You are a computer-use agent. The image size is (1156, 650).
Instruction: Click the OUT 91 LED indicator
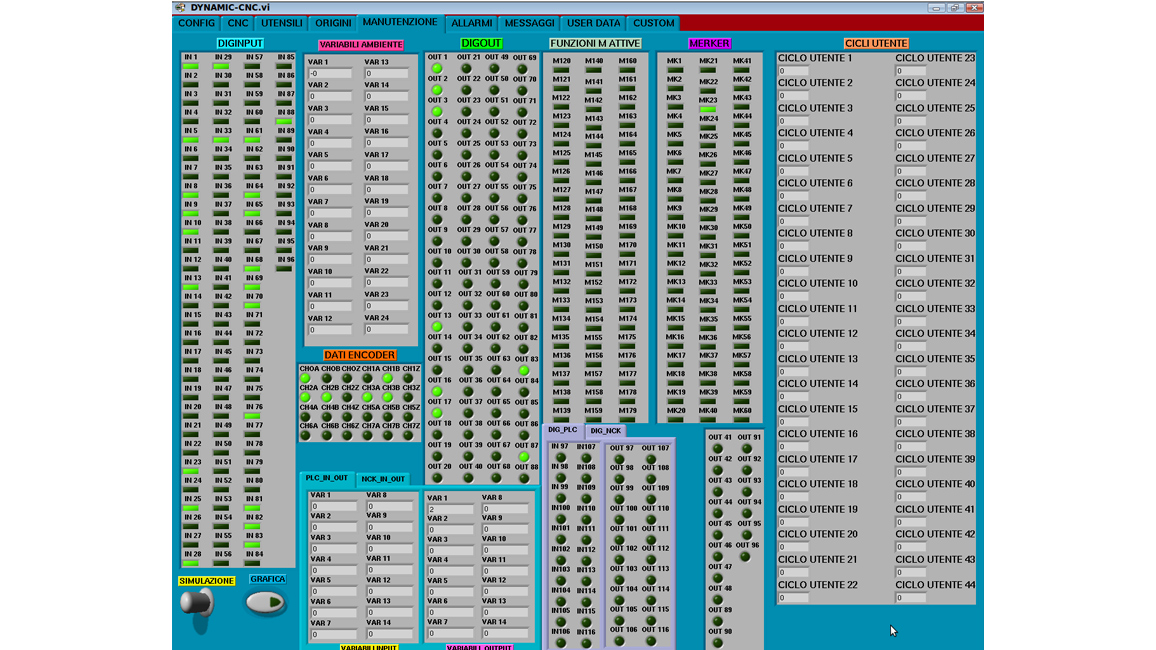pos(746,448)
